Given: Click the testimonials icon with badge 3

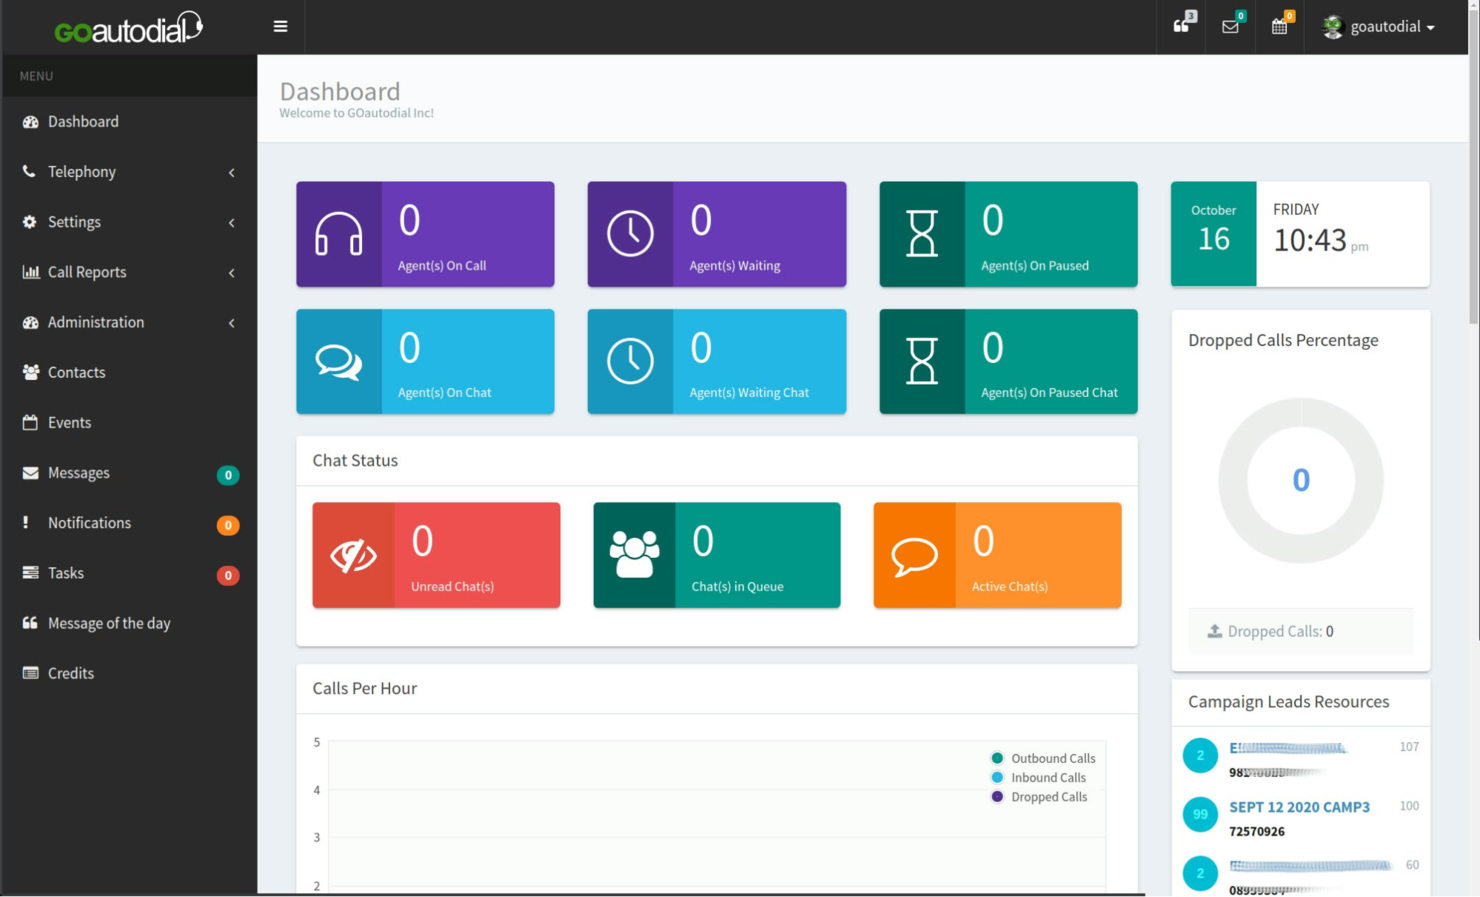Looking at the screenshot, I should (1181, 27).
